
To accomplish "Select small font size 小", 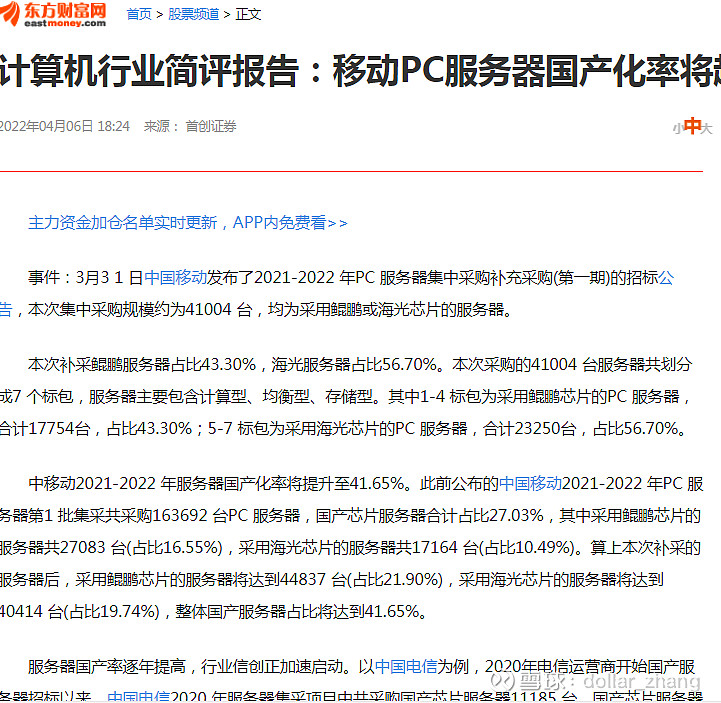I will (x=677, y=128).
